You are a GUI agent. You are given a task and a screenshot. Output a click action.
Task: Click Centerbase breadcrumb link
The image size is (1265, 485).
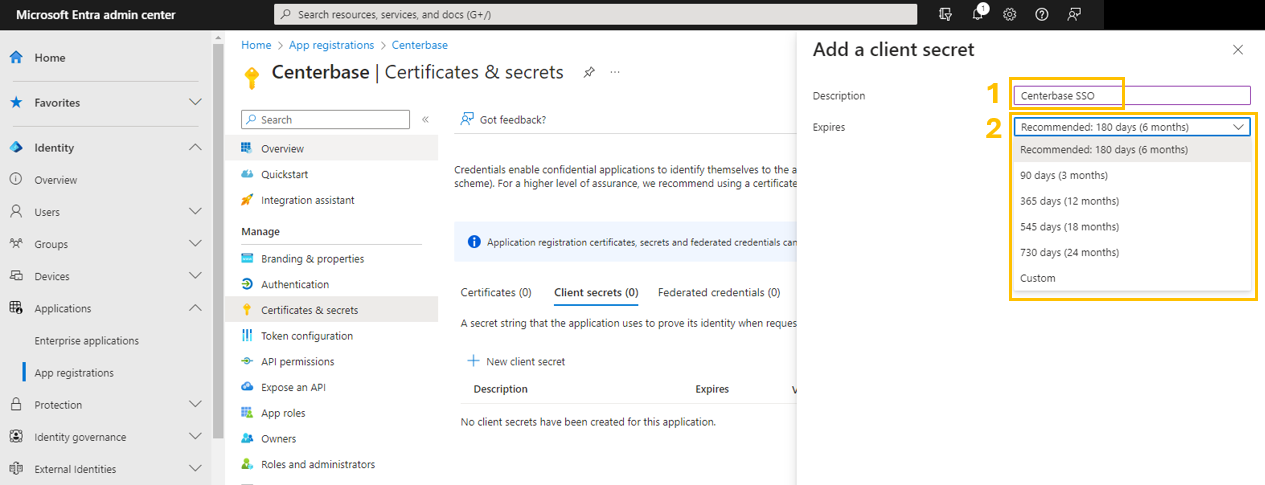click(x=420, y=45)
